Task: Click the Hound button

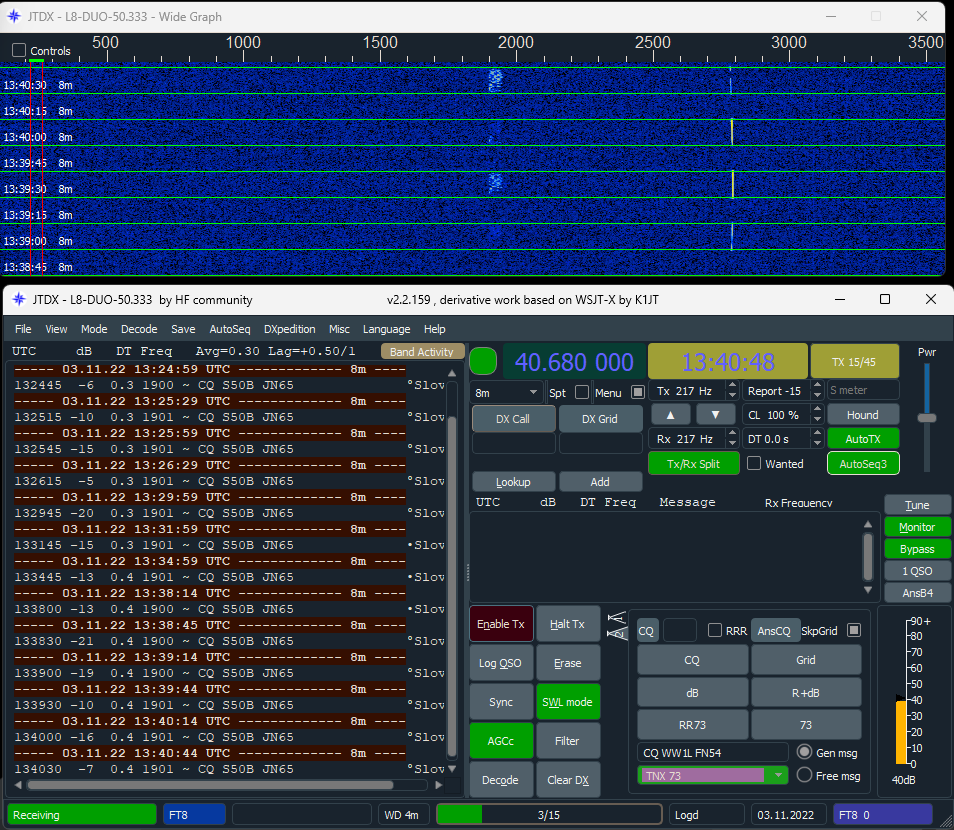Action: [x=863, y=415]
